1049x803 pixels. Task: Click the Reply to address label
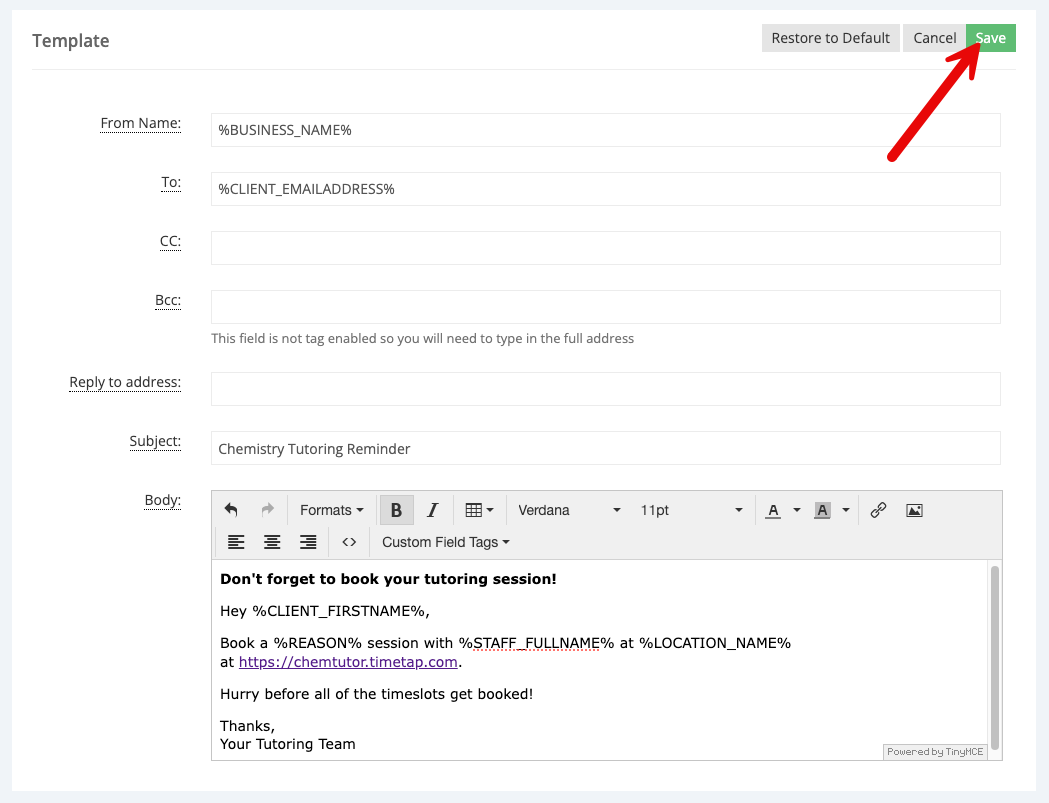[125, 382]
